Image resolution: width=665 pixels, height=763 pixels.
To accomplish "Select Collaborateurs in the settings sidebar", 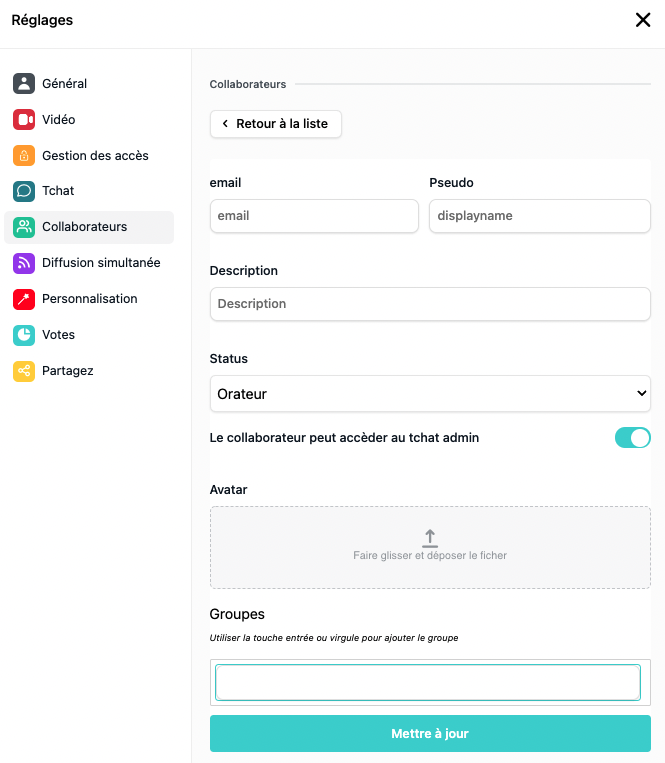I will [x=89, y=227].
